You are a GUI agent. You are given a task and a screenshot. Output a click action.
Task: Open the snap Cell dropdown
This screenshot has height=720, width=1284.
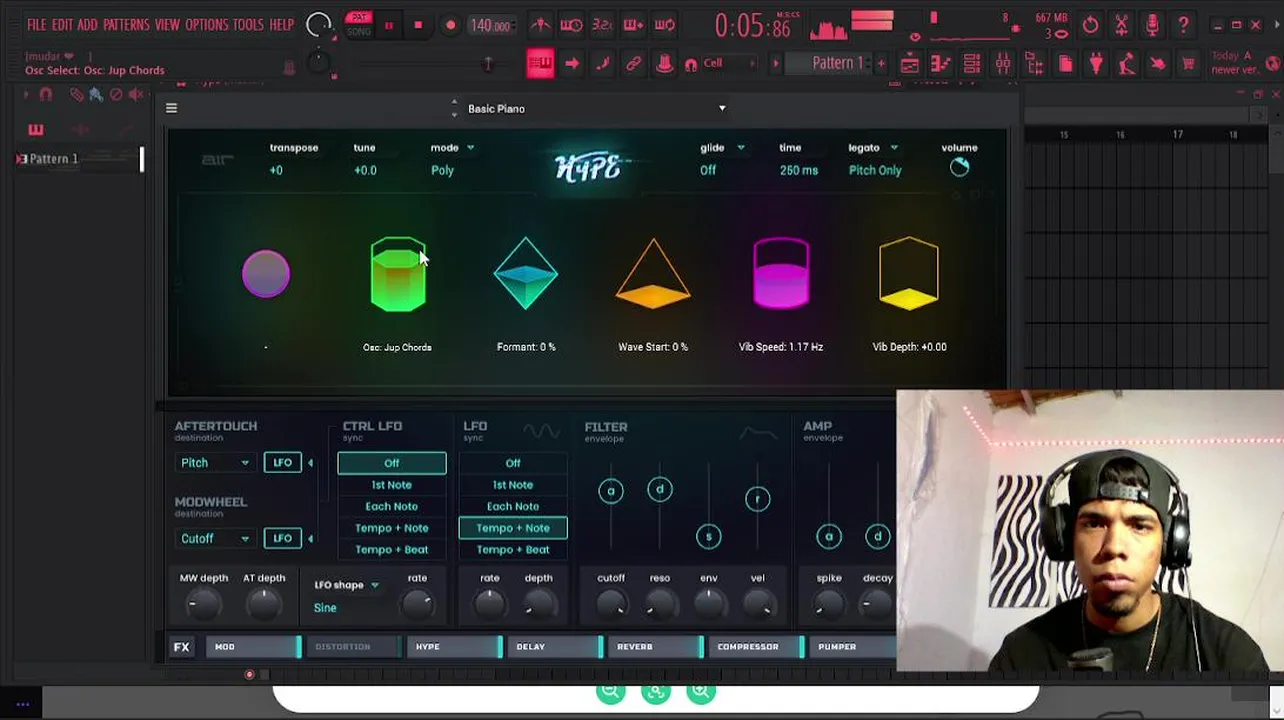(x=727, y=64)
